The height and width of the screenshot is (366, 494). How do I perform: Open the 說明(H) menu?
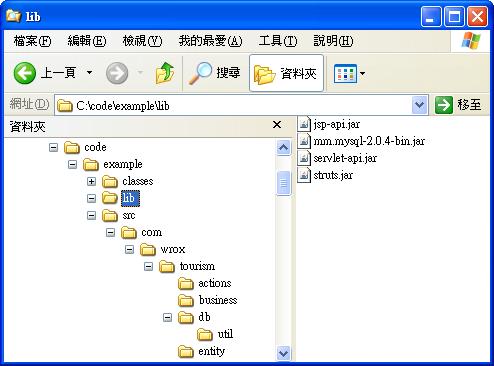coord(333,41)
